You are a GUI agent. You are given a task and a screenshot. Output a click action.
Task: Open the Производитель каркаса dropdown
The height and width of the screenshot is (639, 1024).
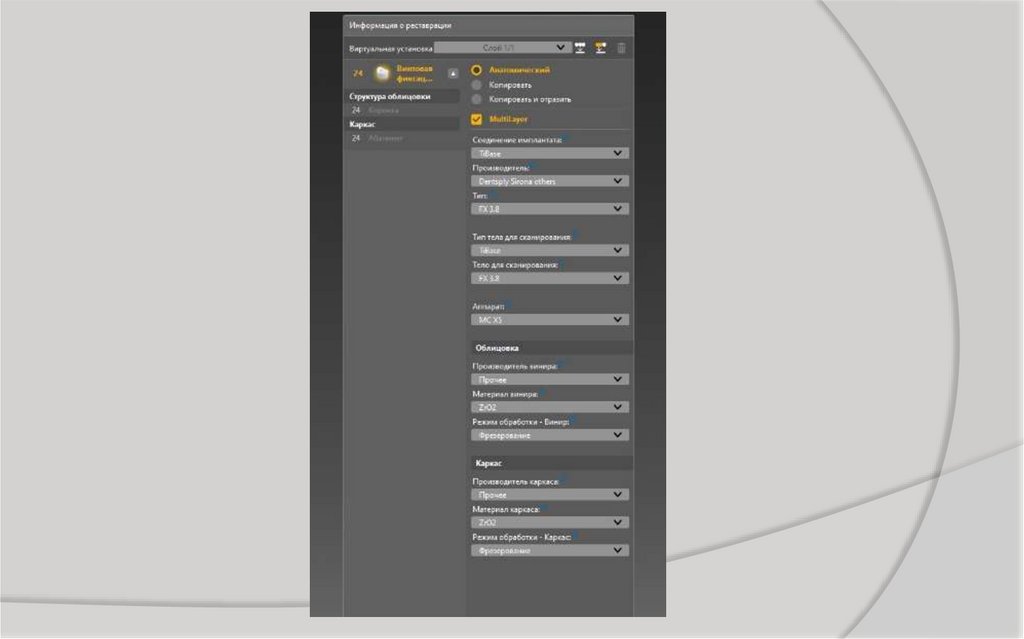pyautogui.click(x=550, y=494)
